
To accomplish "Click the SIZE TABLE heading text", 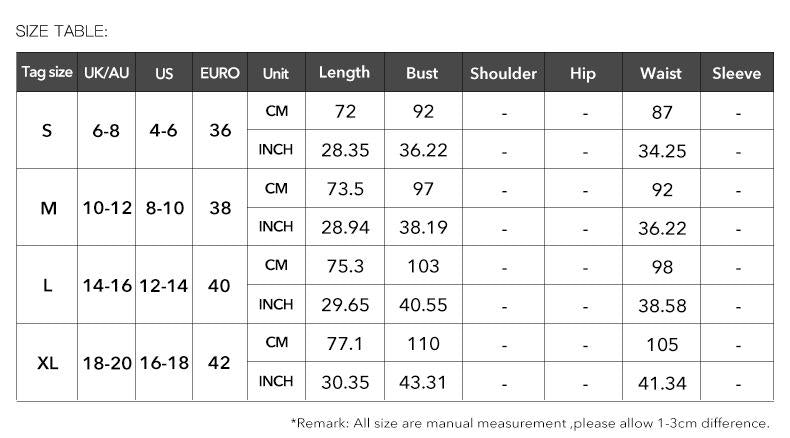I will (61, 31).
